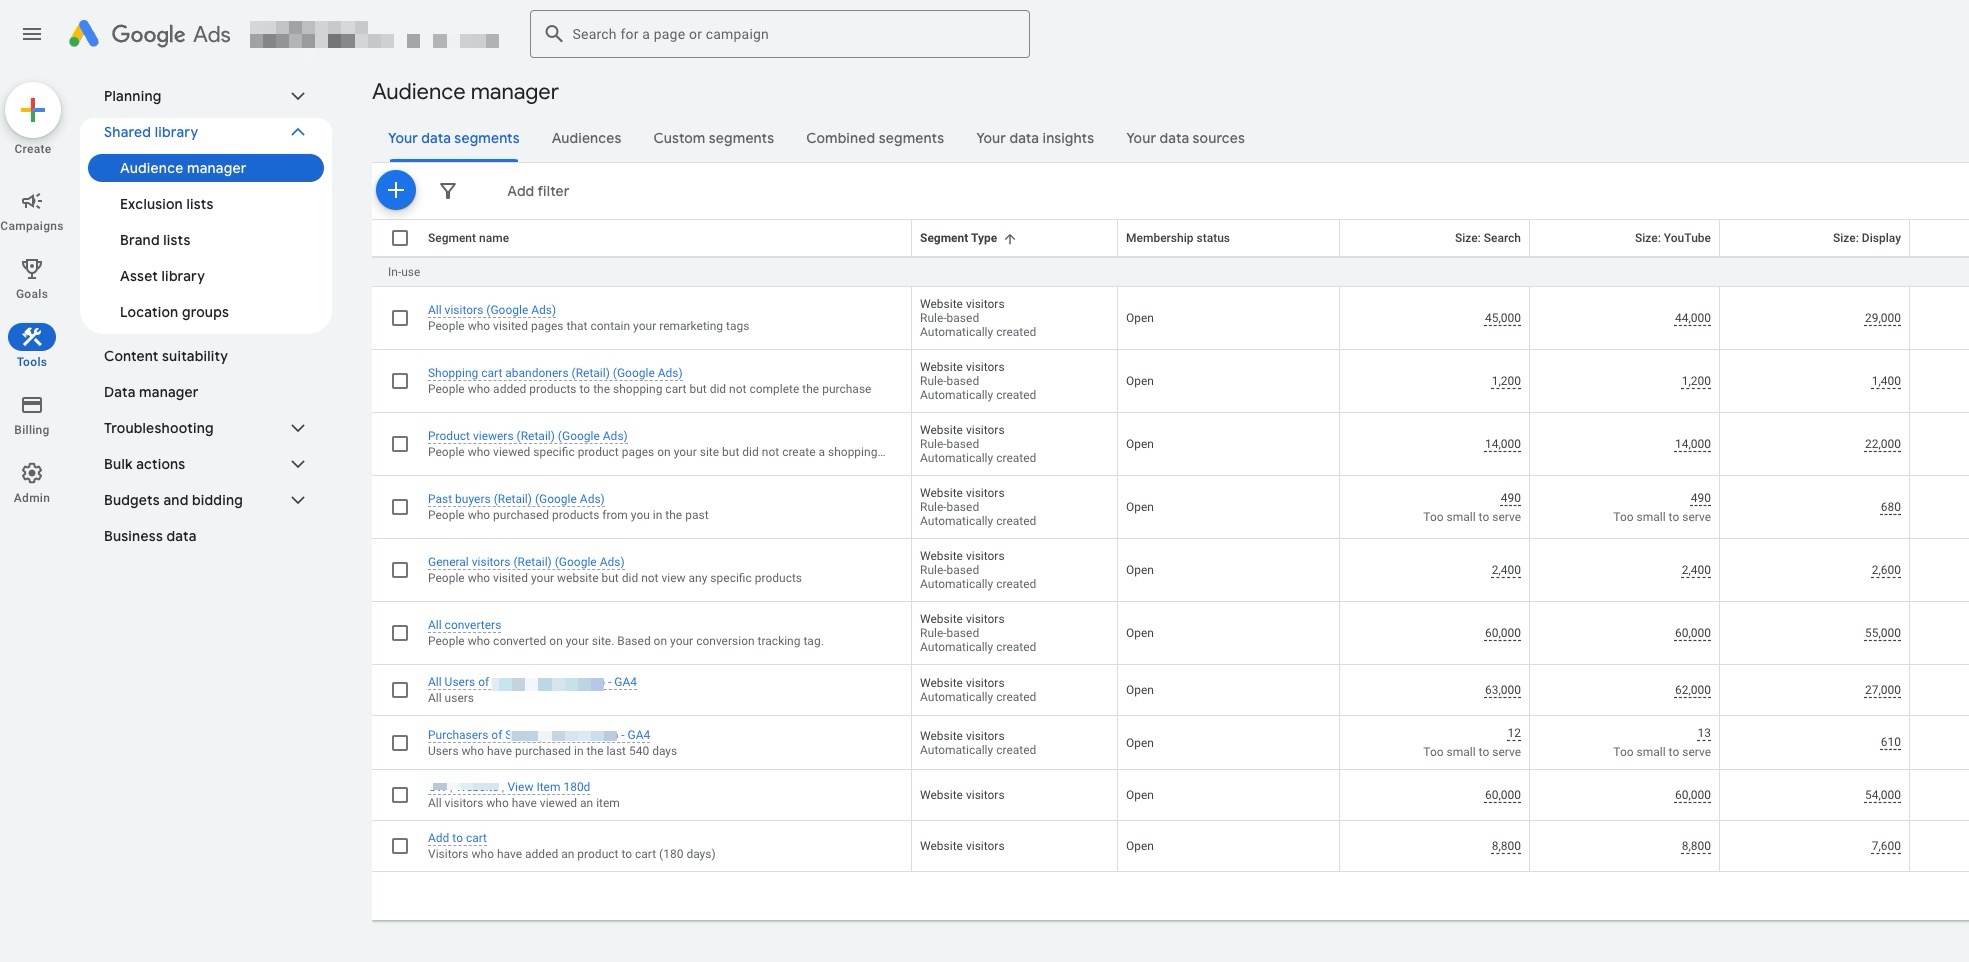1969x962 pixels.
Task: Open Brand lists in sidebar
Action: point(155,240)
